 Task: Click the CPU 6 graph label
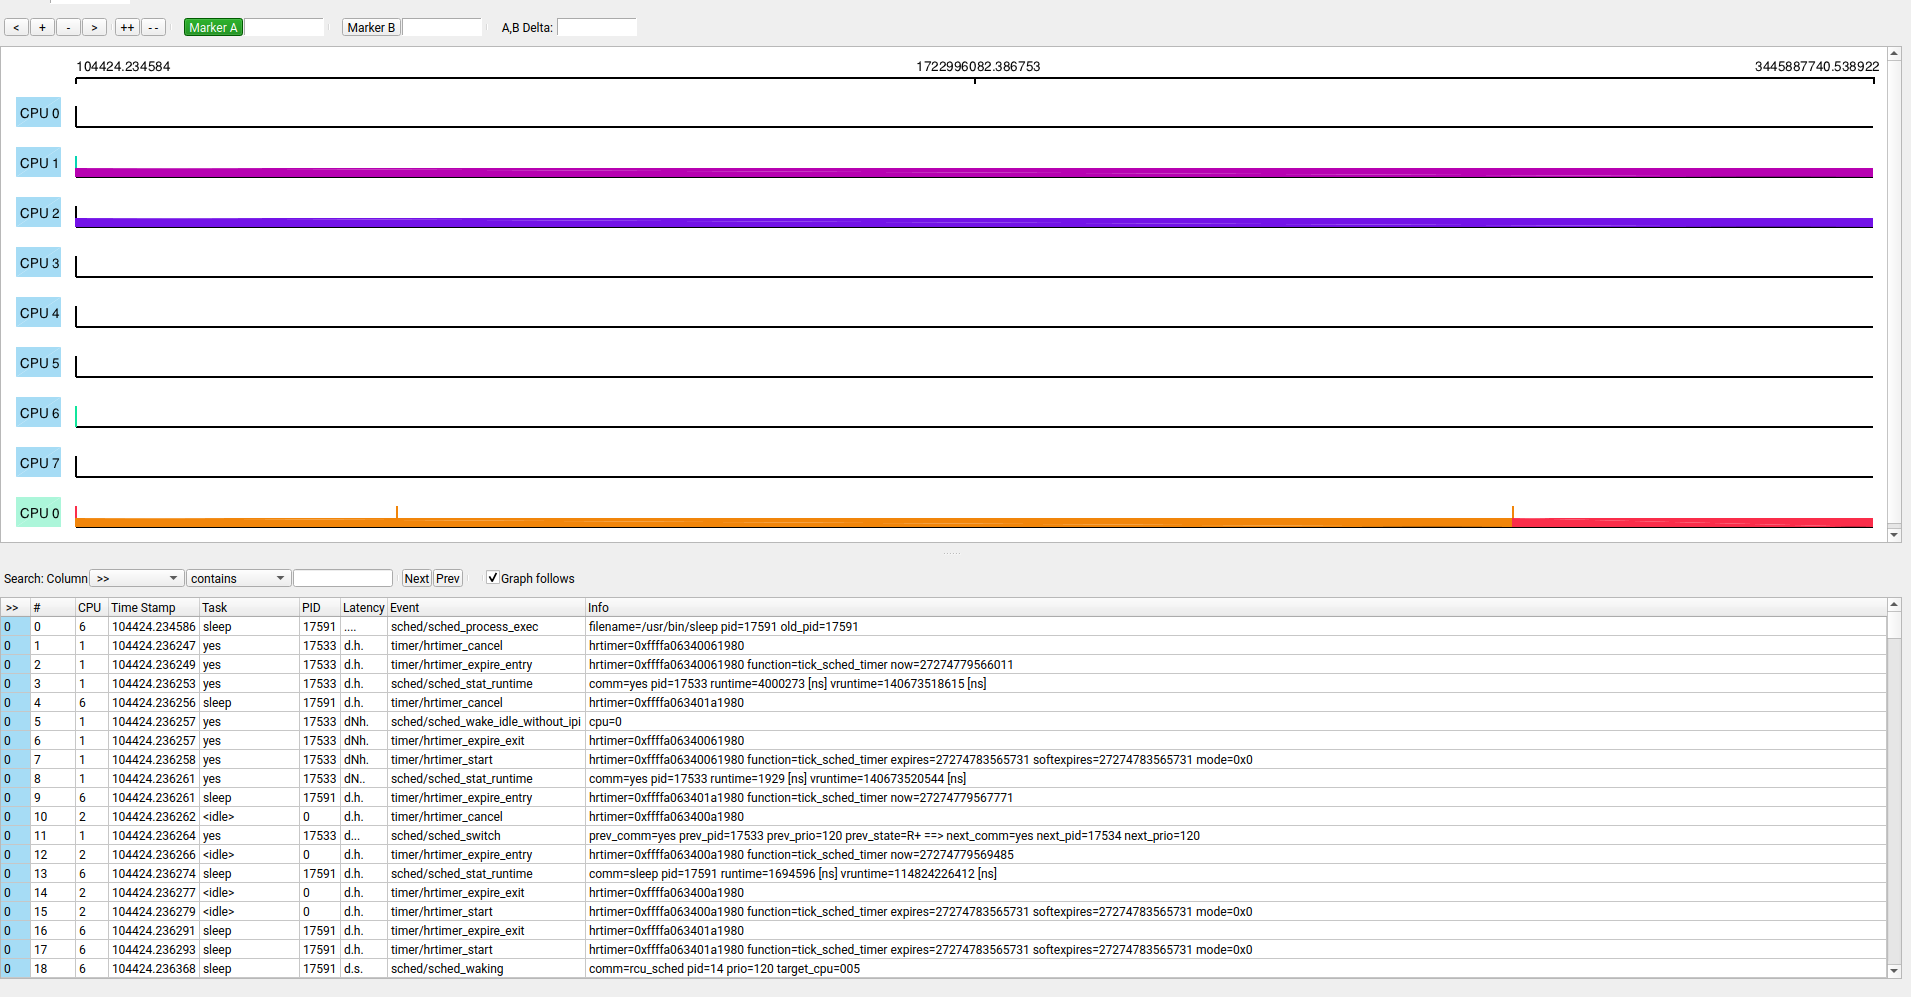click(39, 413)
